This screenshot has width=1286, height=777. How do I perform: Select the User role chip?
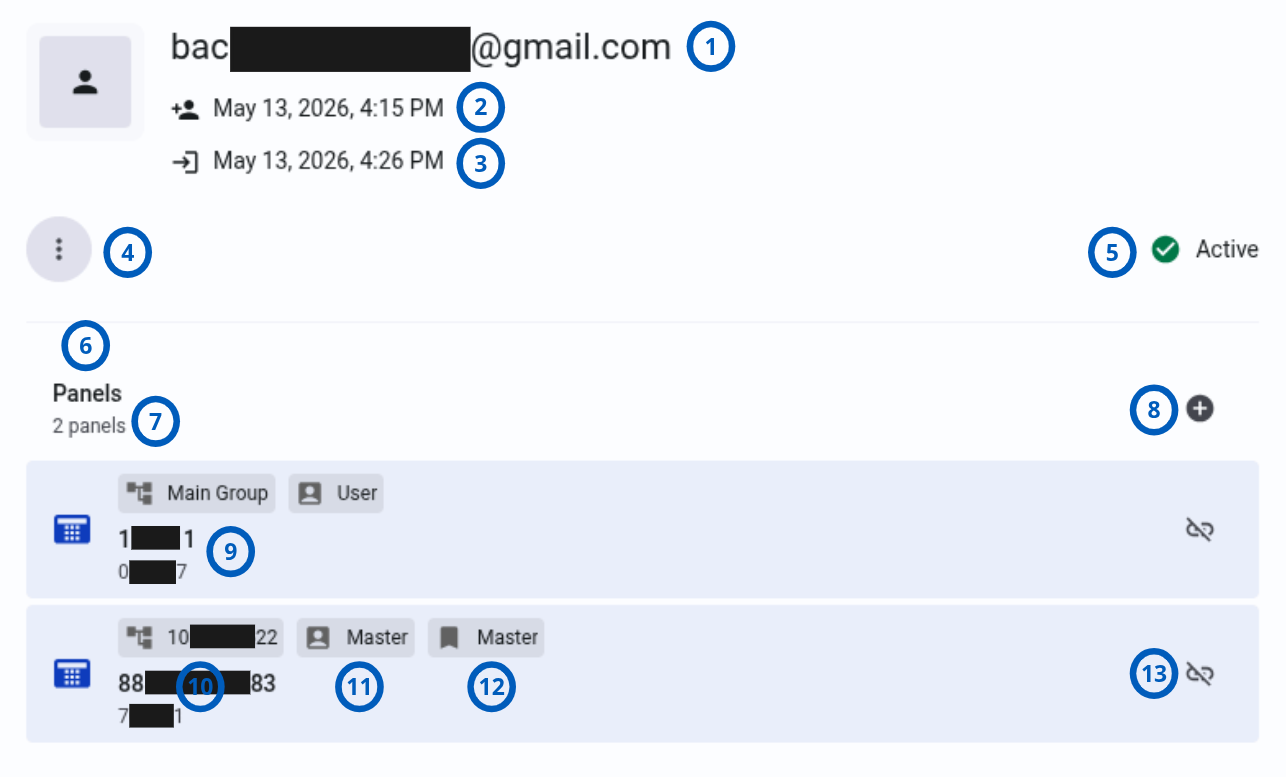point(336,493)
